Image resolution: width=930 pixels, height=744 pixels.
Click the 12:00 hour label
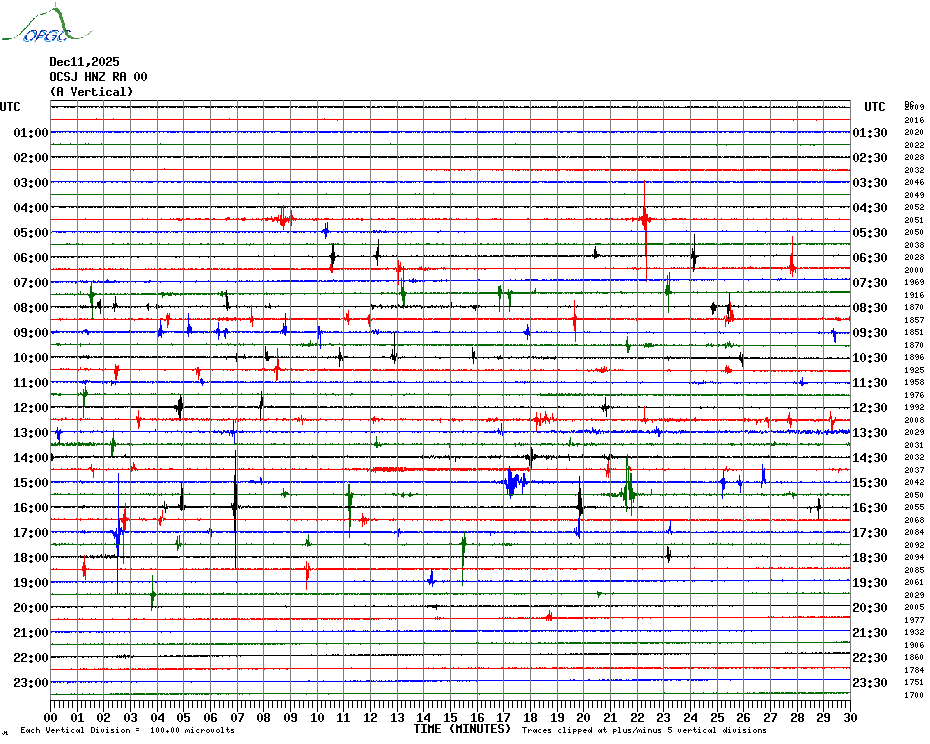[31, 408]
